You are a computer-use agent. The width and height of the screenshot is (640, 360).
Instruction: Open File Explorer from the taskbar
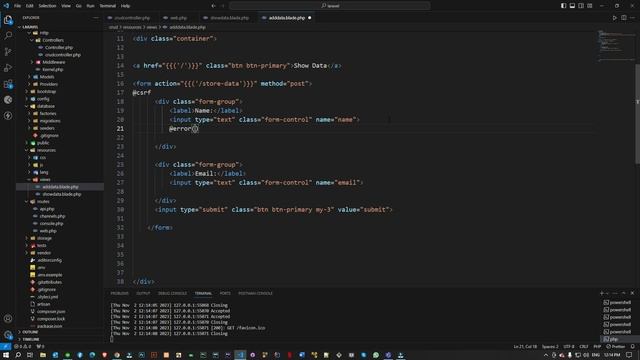pyautogui.click(x=43, y=355)
